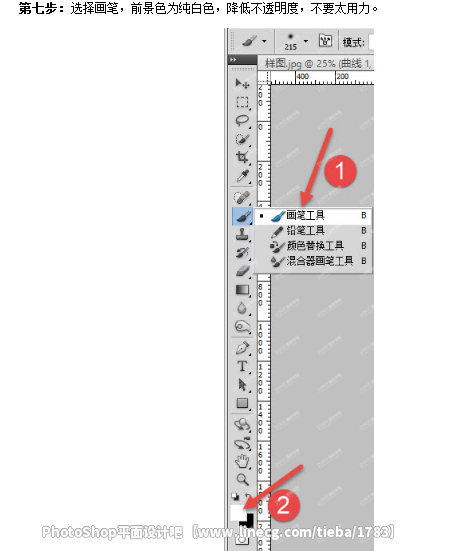
Task: Toggle the brush panel button
Action: click(325, 41)
